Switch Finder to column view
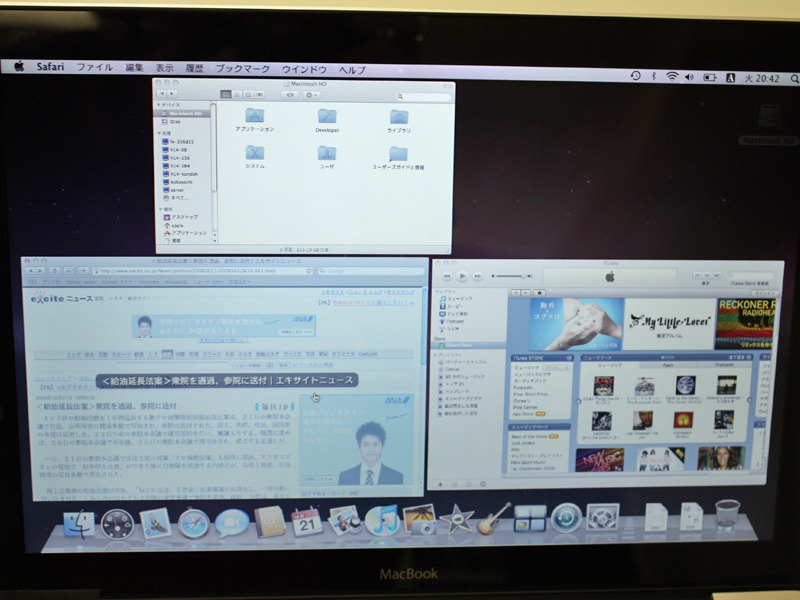This screenshot has height=600, width=800. [x=248, y=94]
